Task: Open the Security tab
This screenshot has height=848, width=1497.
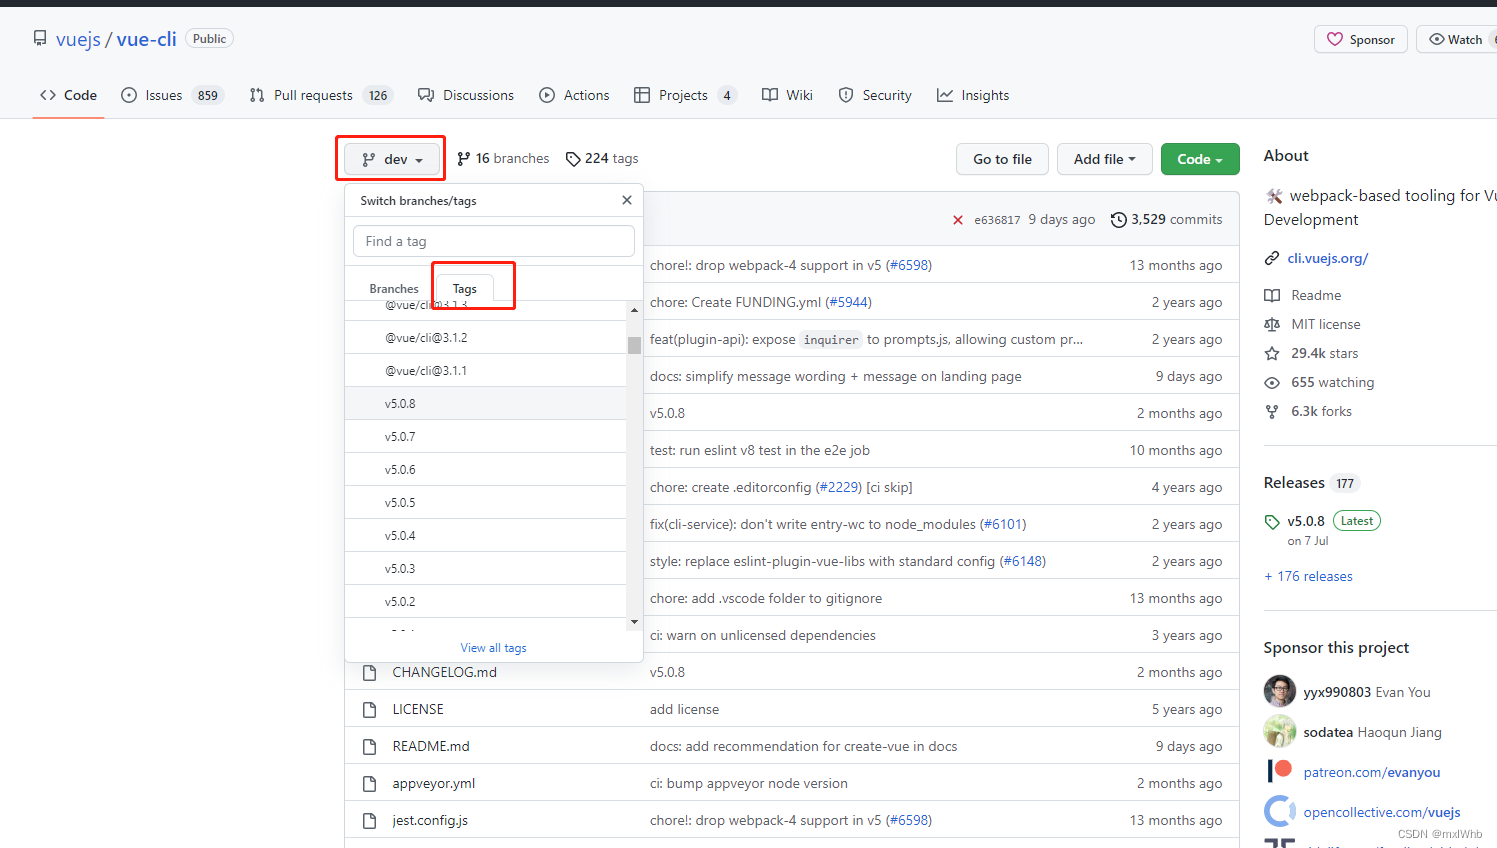Action: coord(875,95)
